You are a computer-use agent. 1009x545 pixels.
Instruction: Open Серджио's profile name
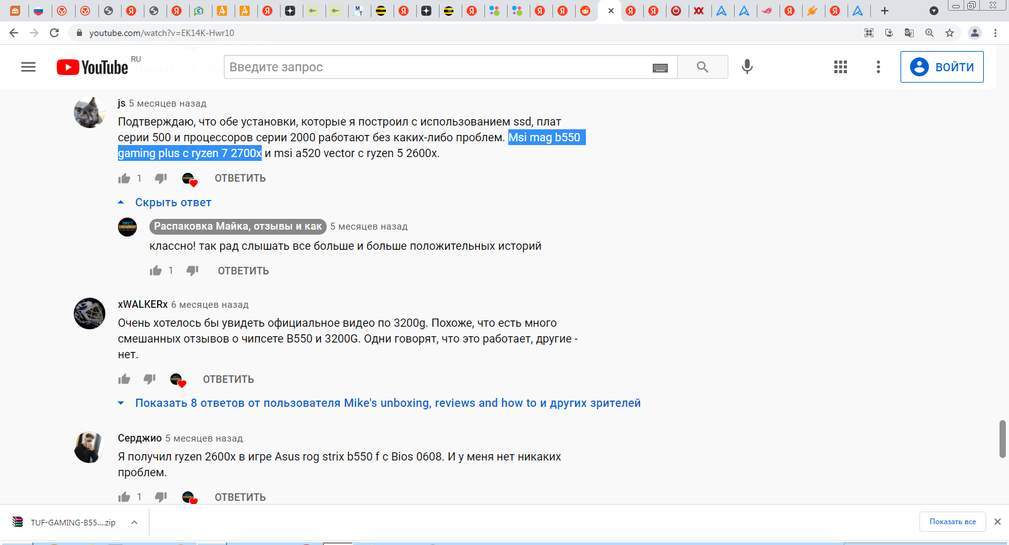point(139,438)
